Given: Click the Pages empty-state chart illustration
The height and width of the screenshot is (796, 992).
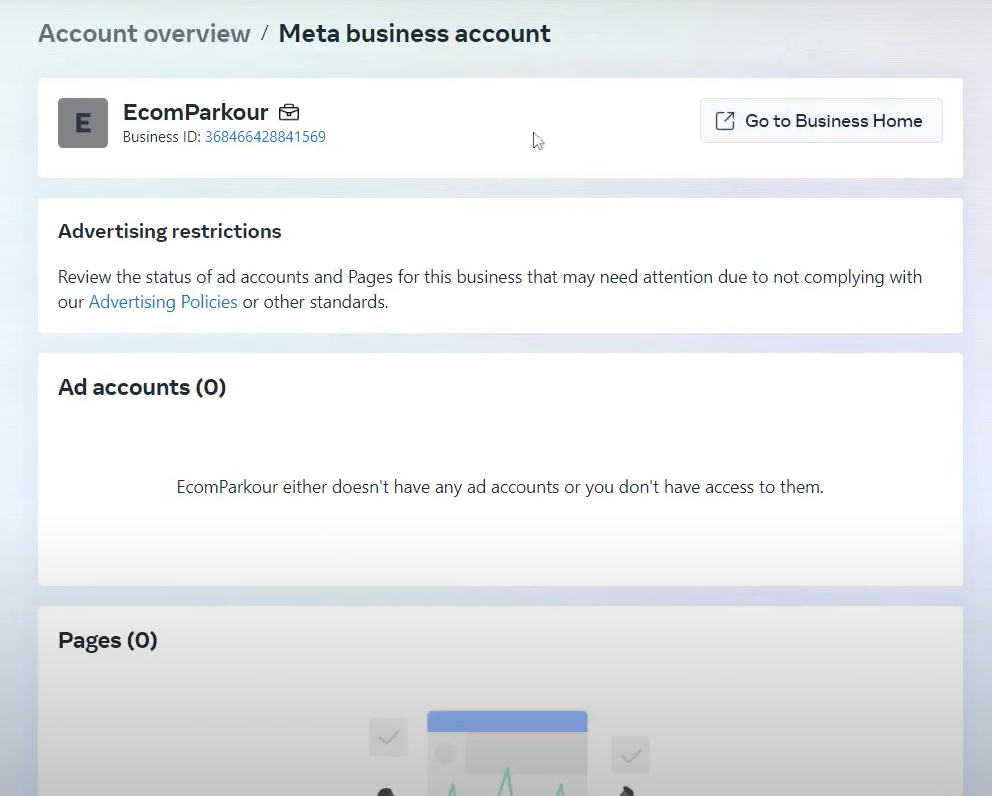Looking at the screenshot, I should [x=507, y=753].
